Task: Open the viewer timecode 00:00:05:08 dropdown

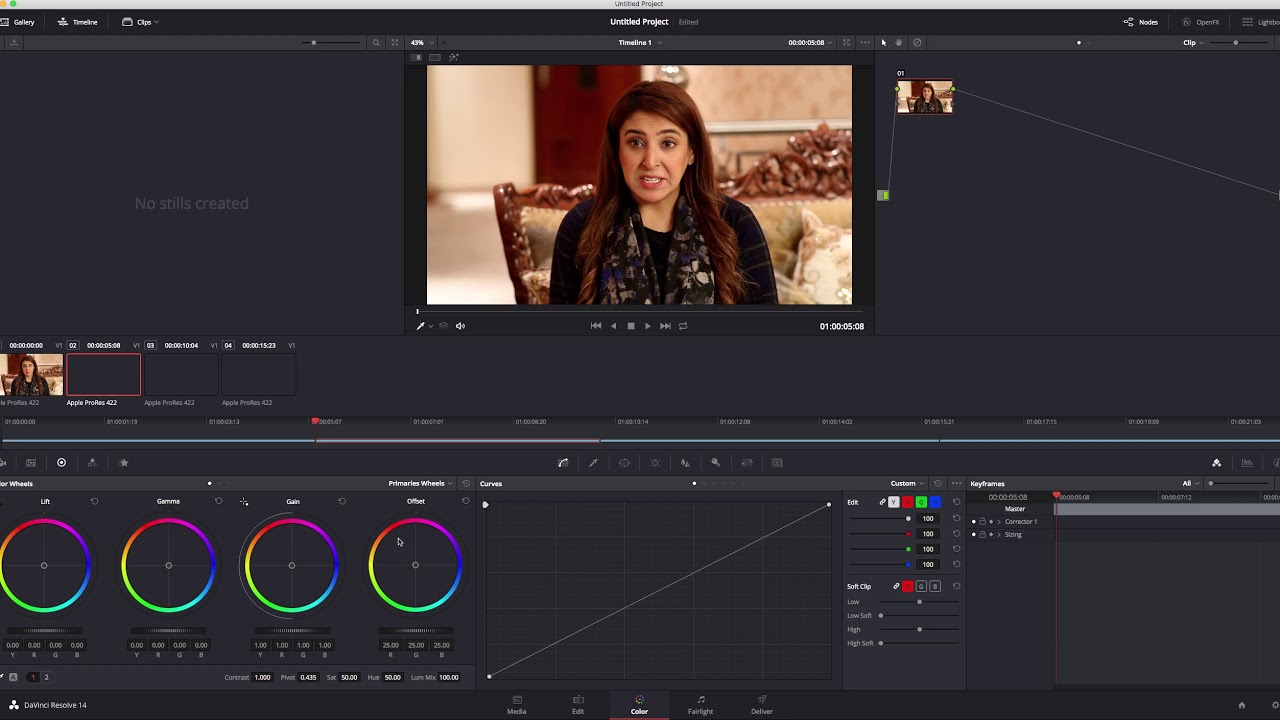Action: (811, 43)
